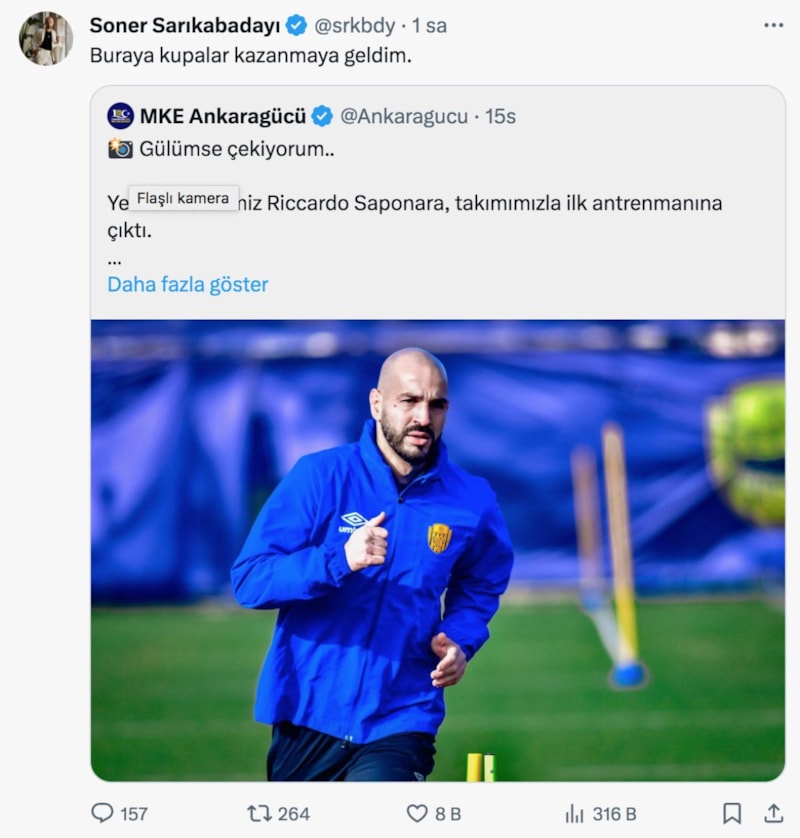800x838 pixels.
Task: Click the Soner Sarıkabadayı display name
Action: click(x=185, y=26)
